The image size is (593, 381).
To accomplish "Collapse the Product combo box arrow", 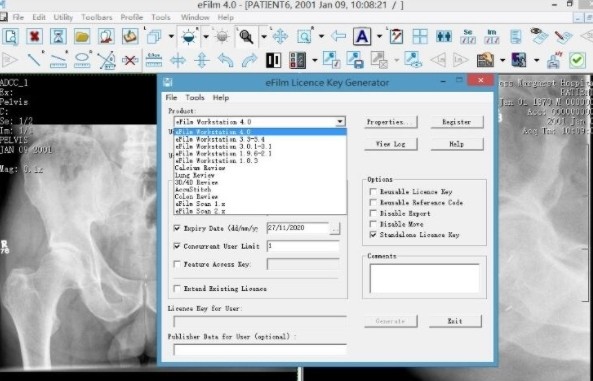I will tap(340, 122).
